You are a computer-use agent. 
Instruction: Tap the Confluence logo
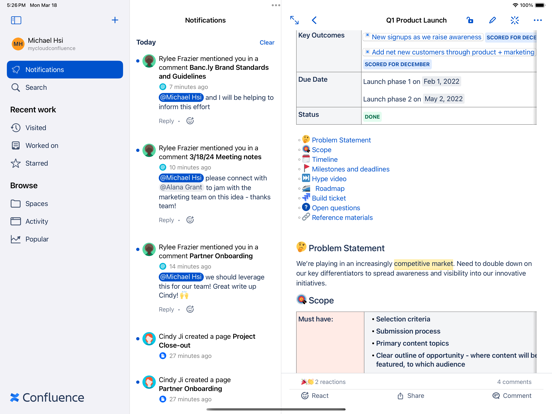[x=47, y=397]
